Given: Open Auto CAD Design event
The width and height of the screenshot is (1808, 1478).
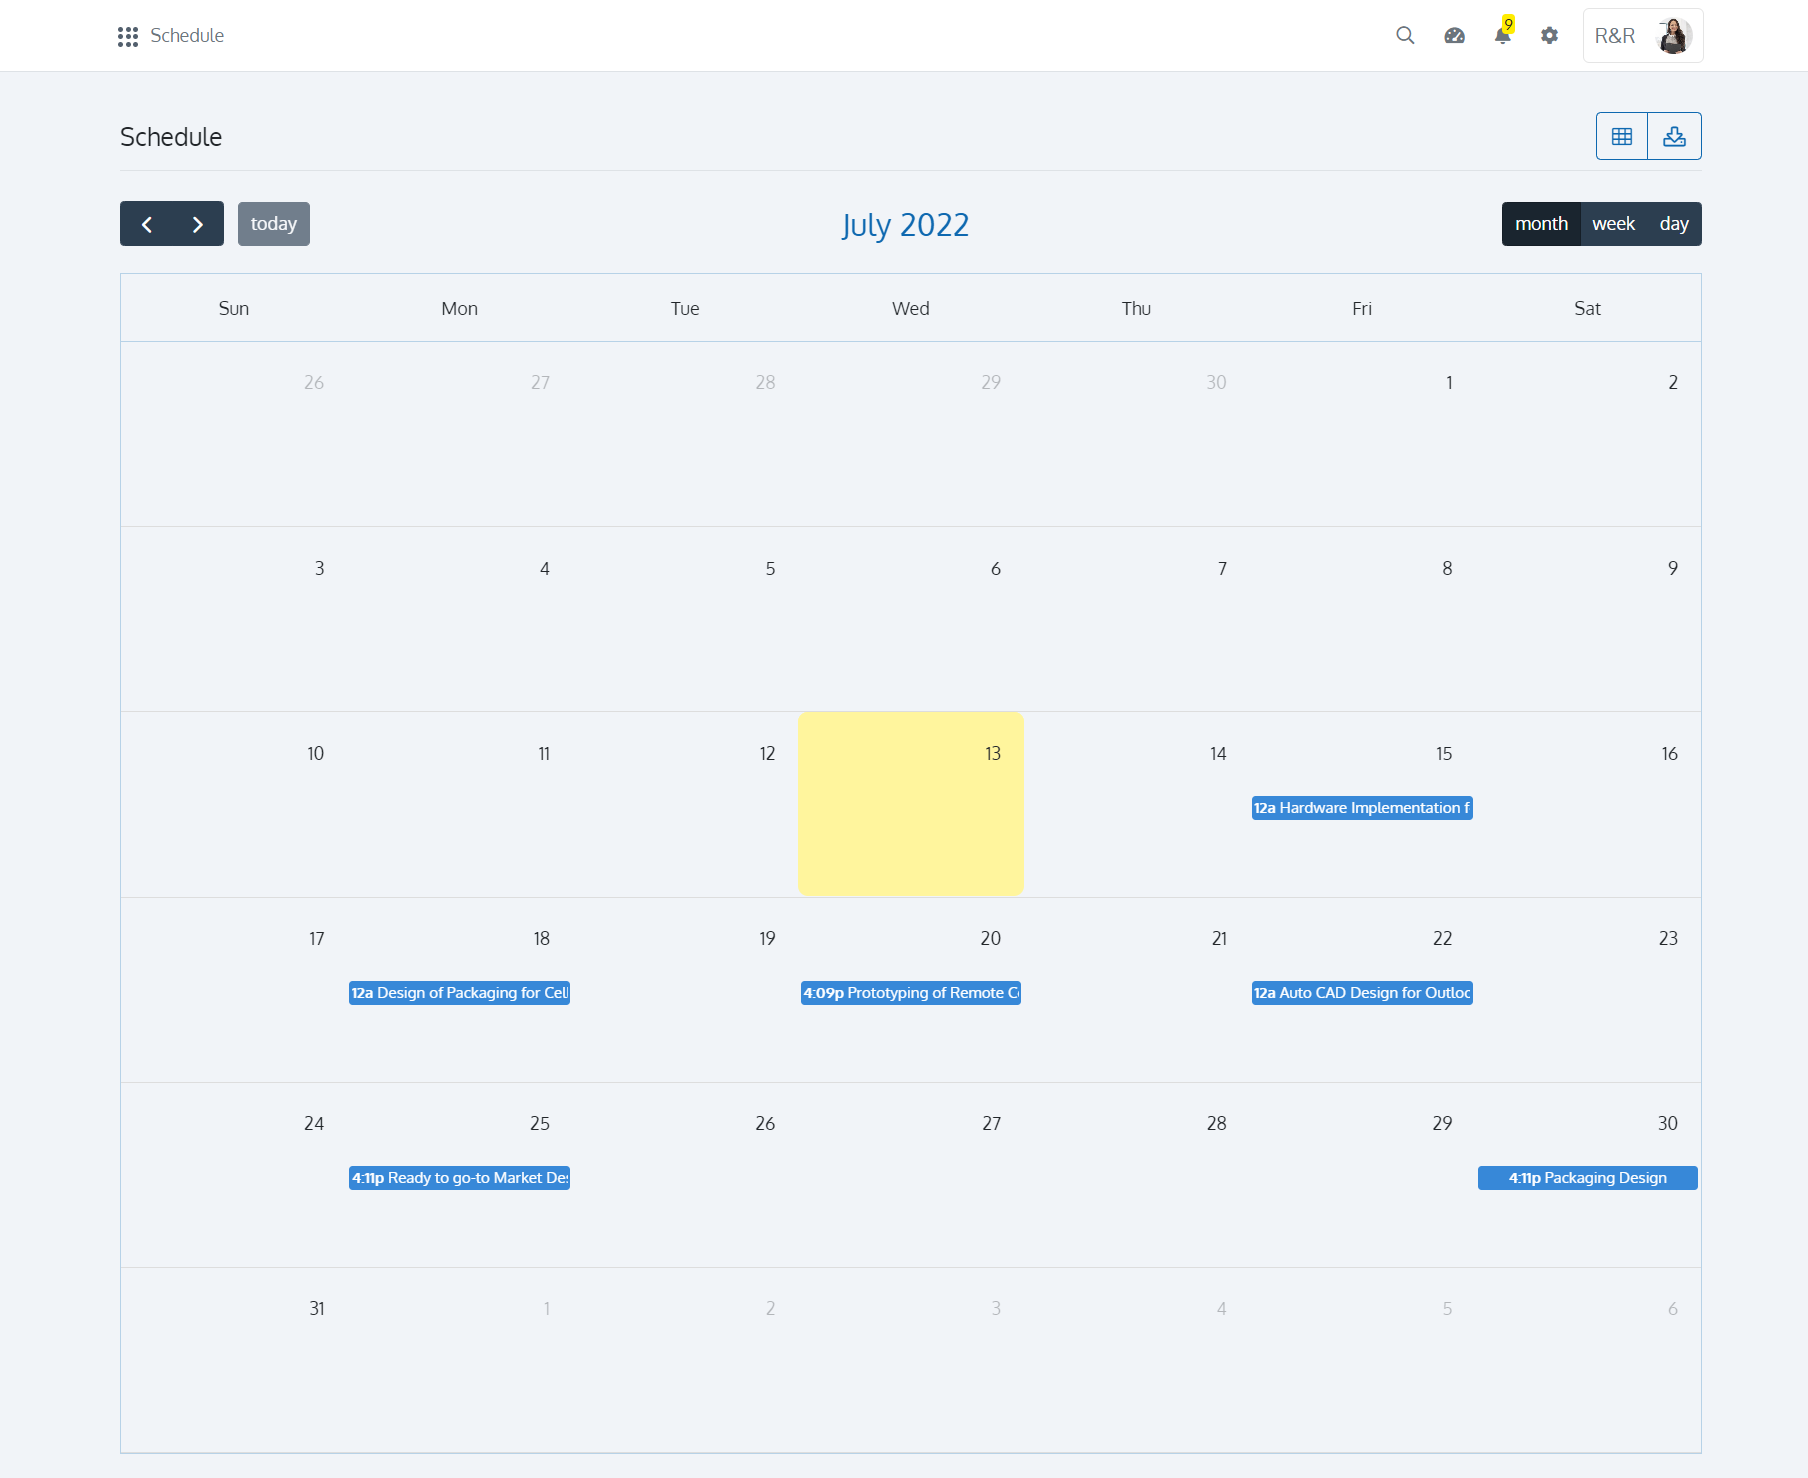Looking at the screenshot, I should (1361, 993).
